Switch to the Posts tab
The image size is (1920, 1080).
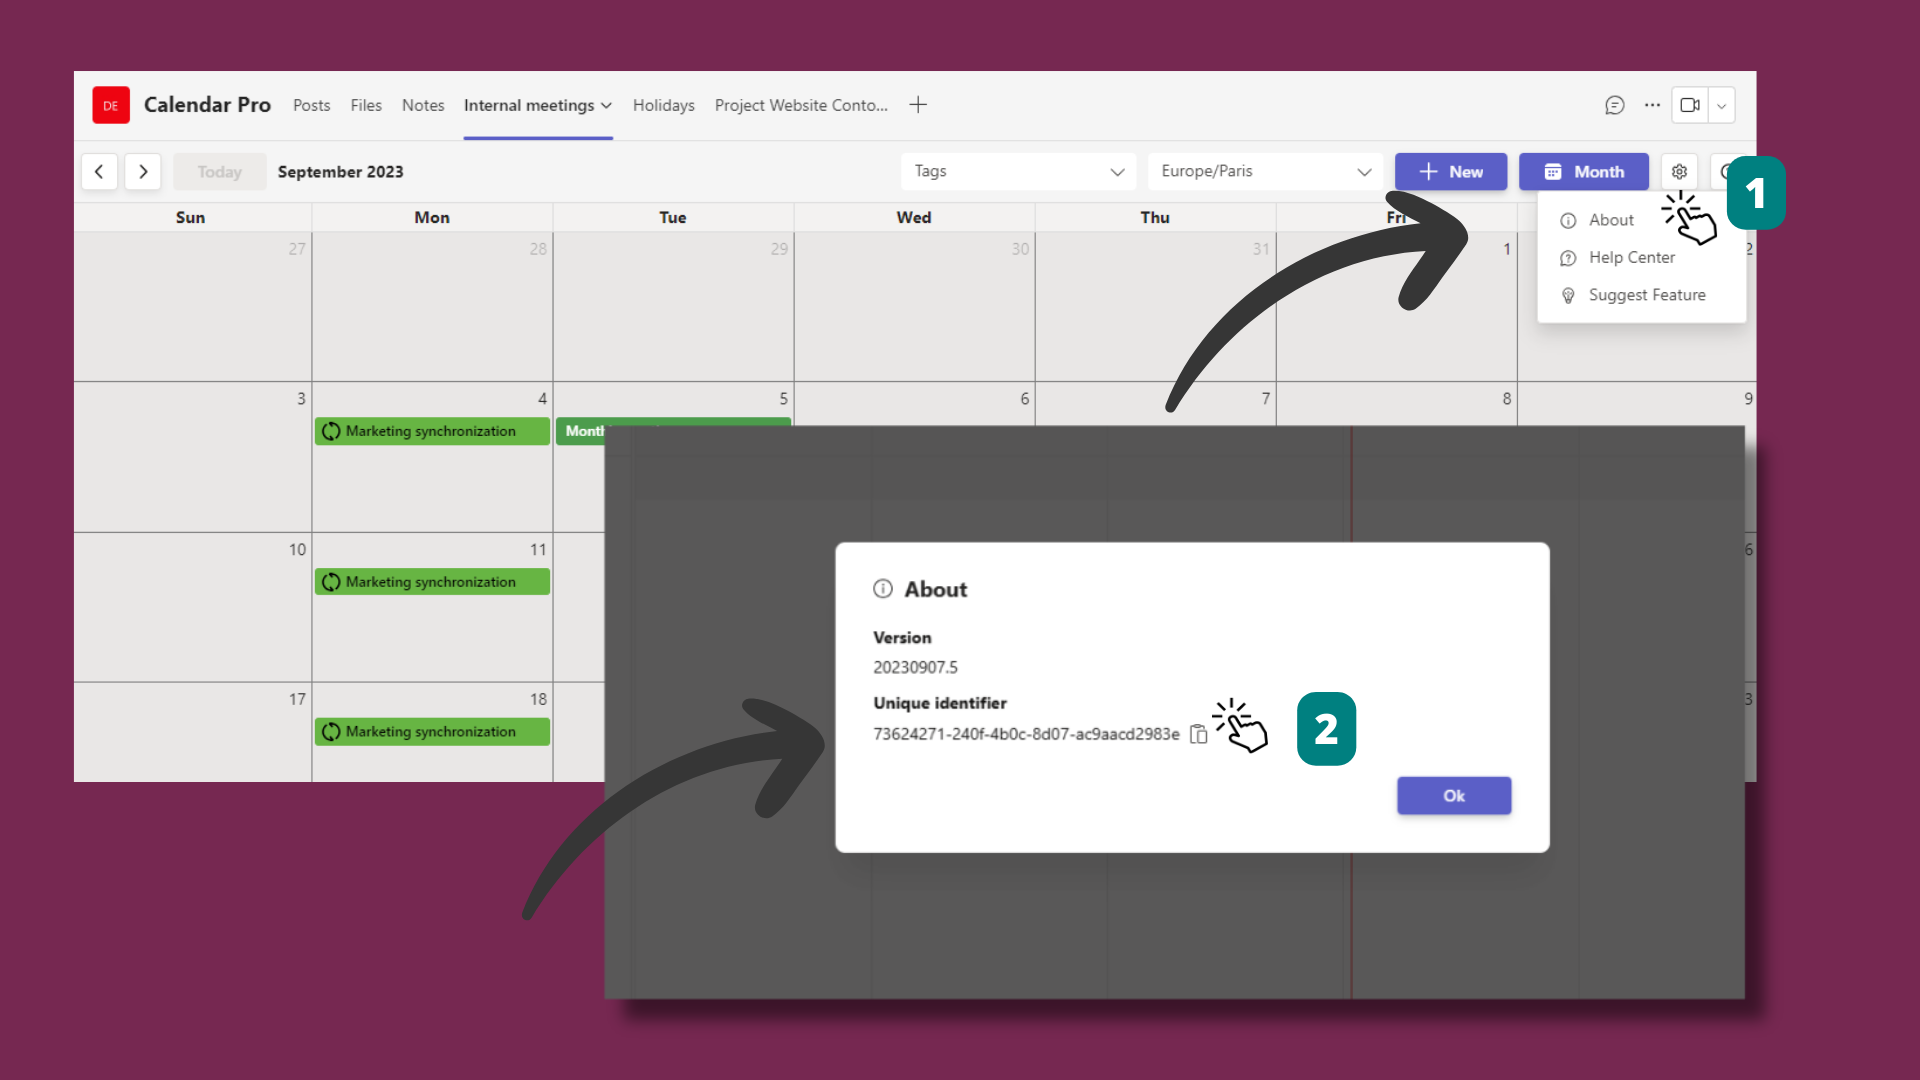click(311, 105)
